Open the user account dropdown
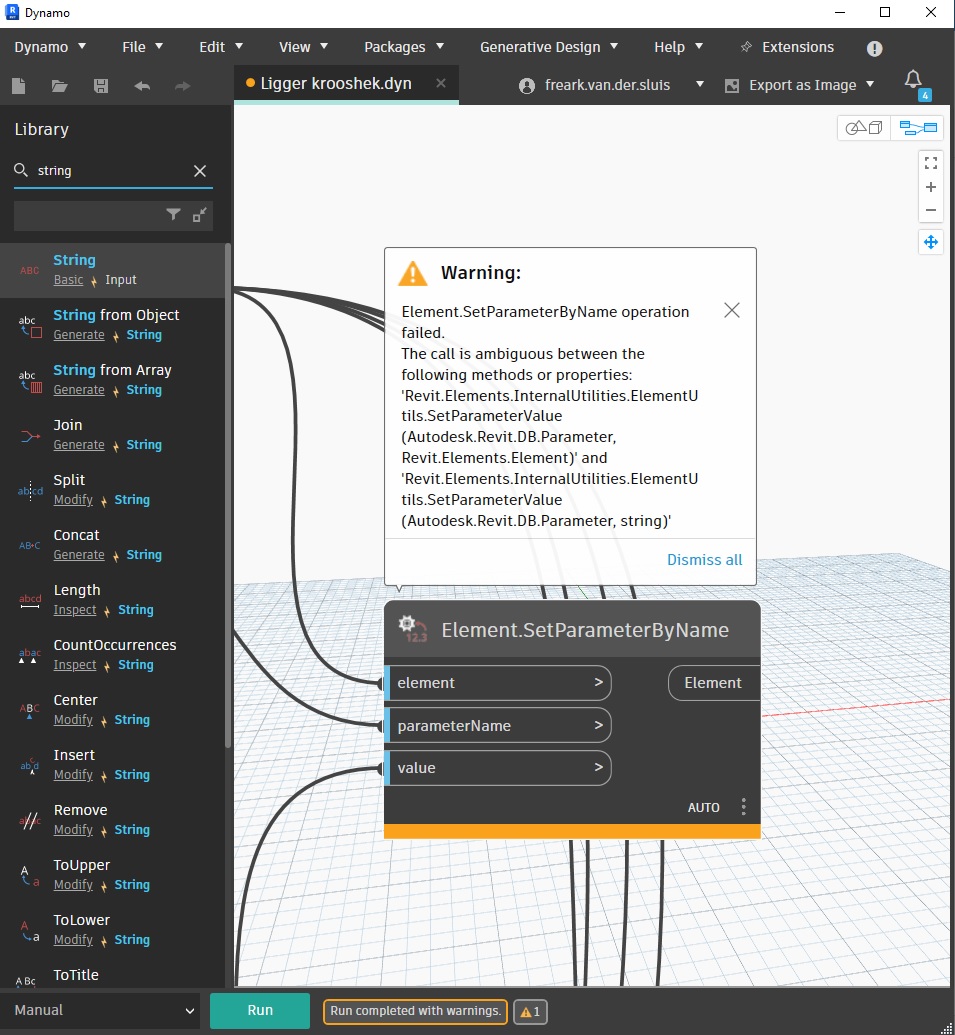955x1035 pixels. coord(699,85)
